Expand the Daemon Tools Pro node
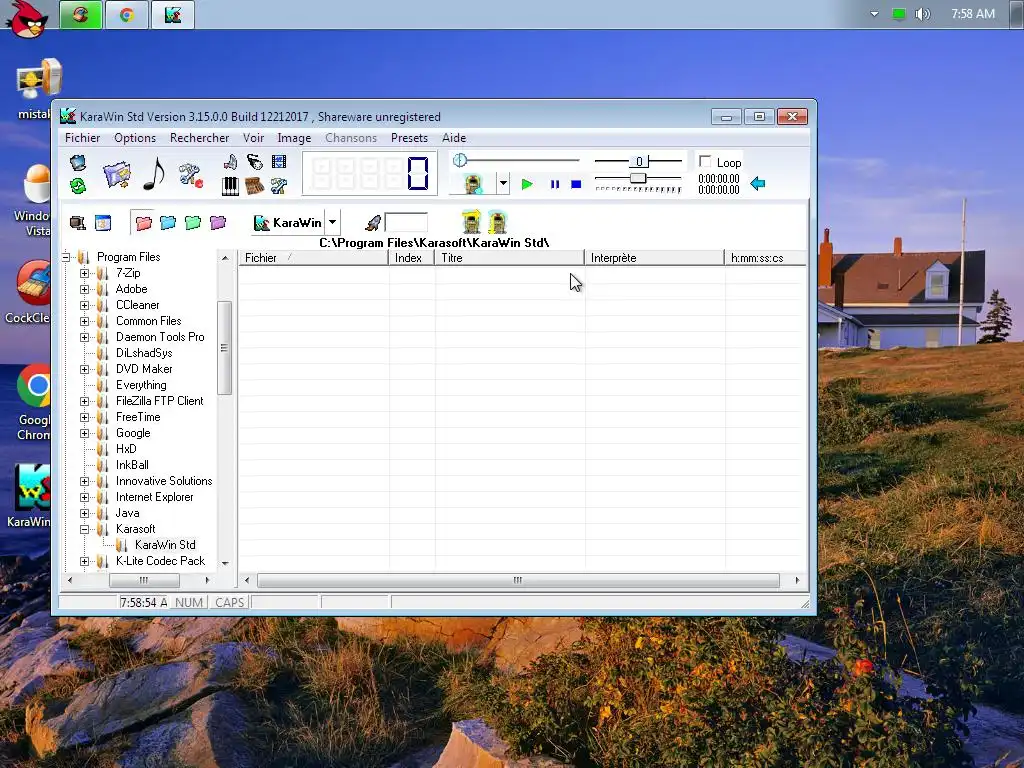This screenshot has width=1024, height=768. [x=84, y=337]
